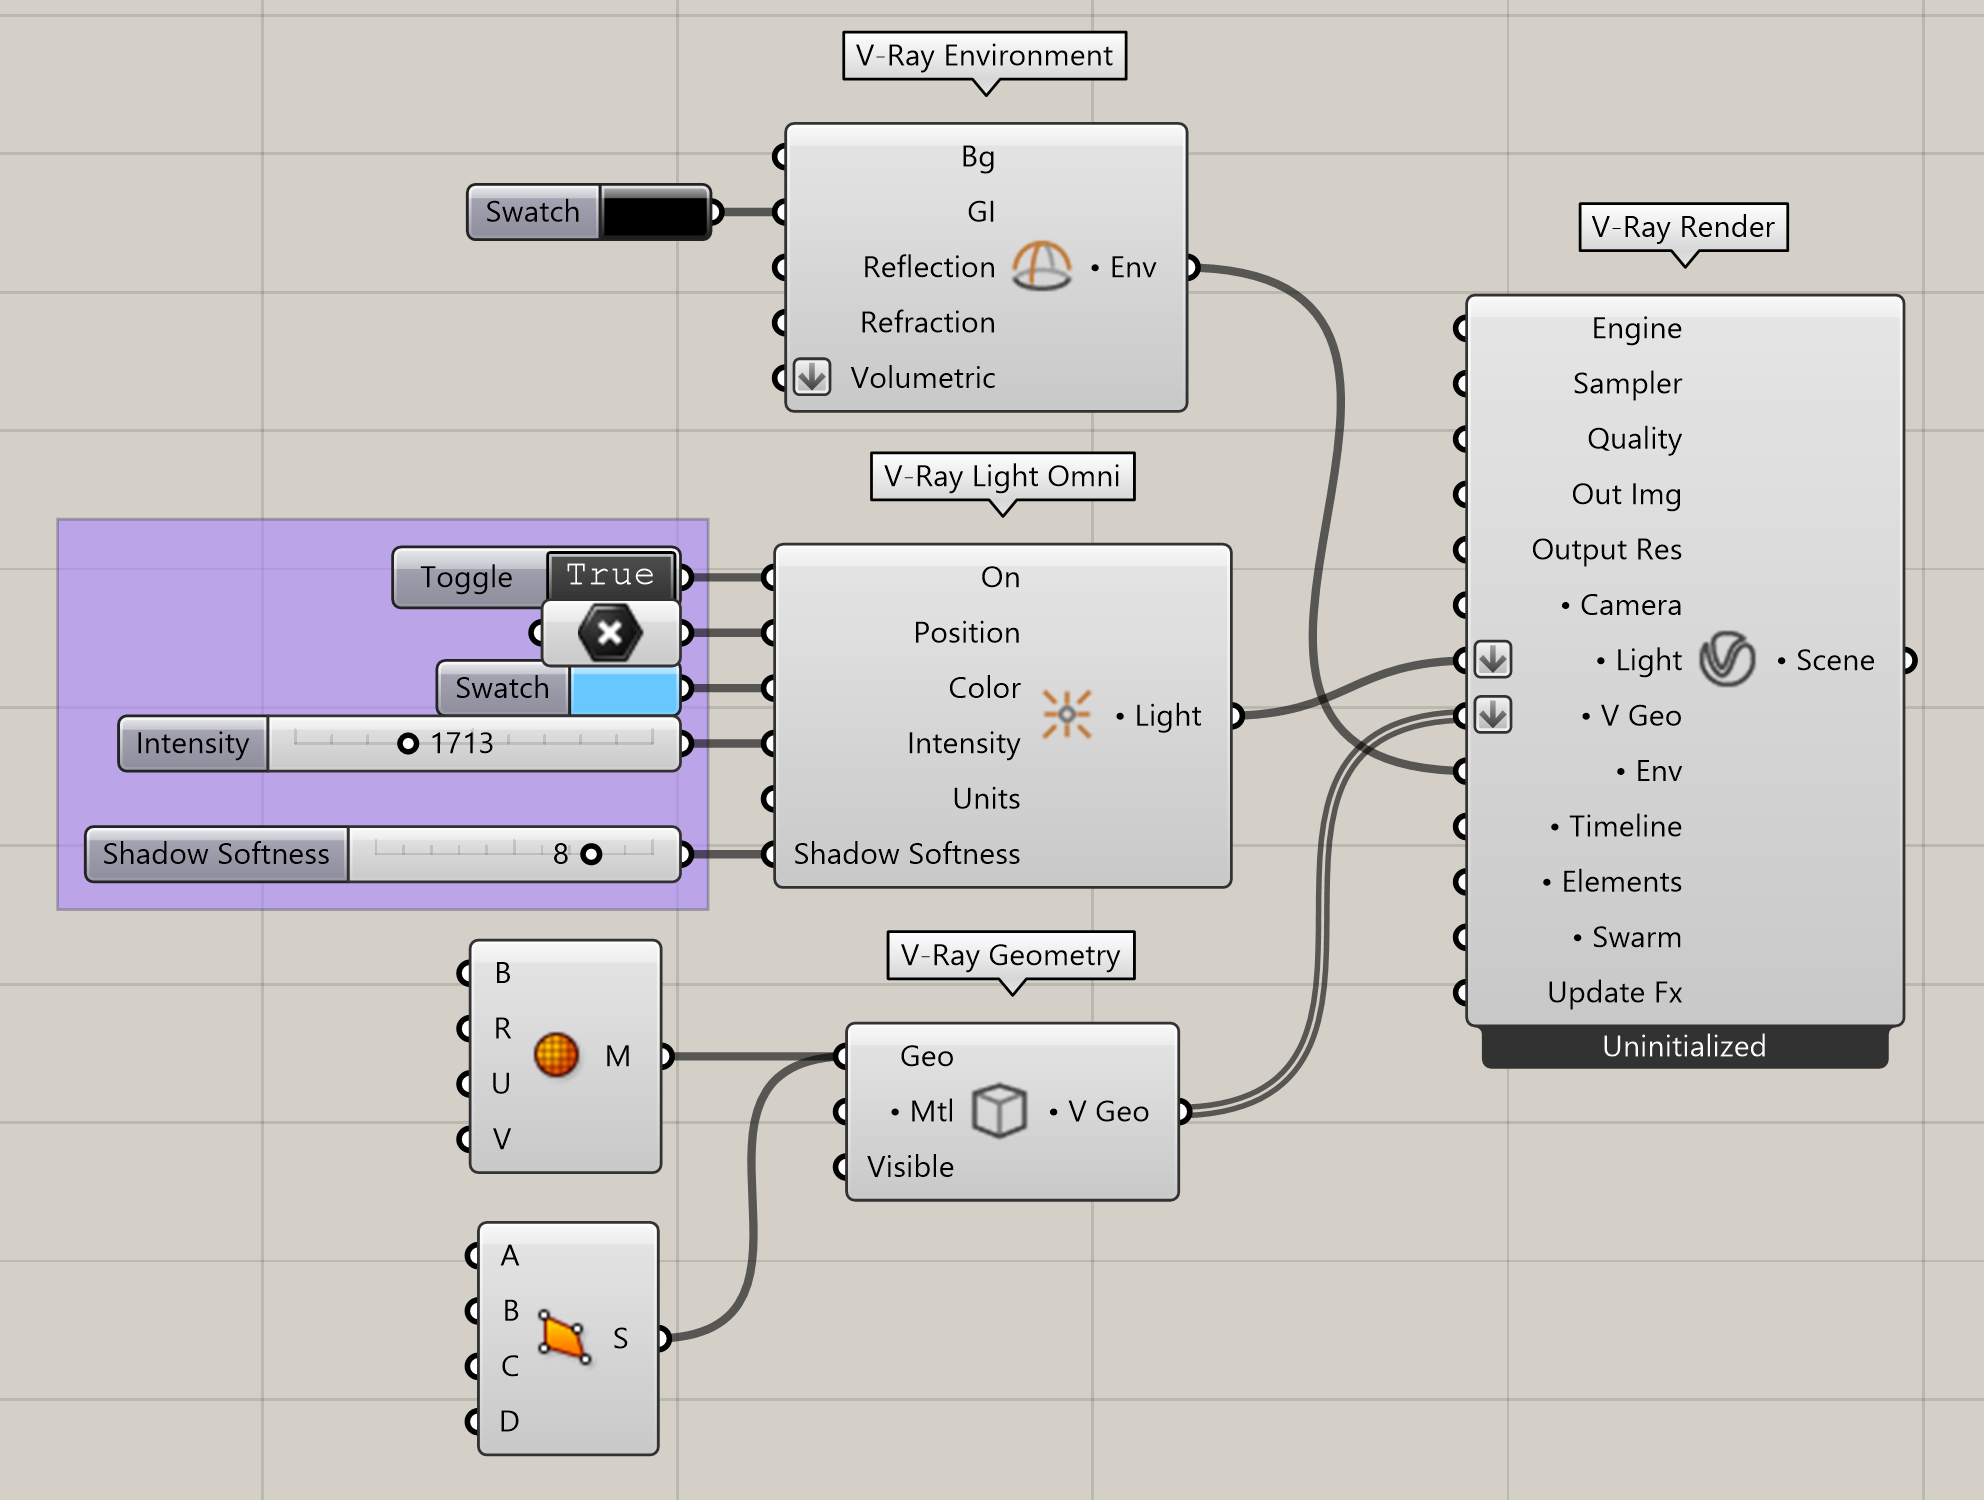Click the Geo input on V-Ray Geometry

(926, 1056)
